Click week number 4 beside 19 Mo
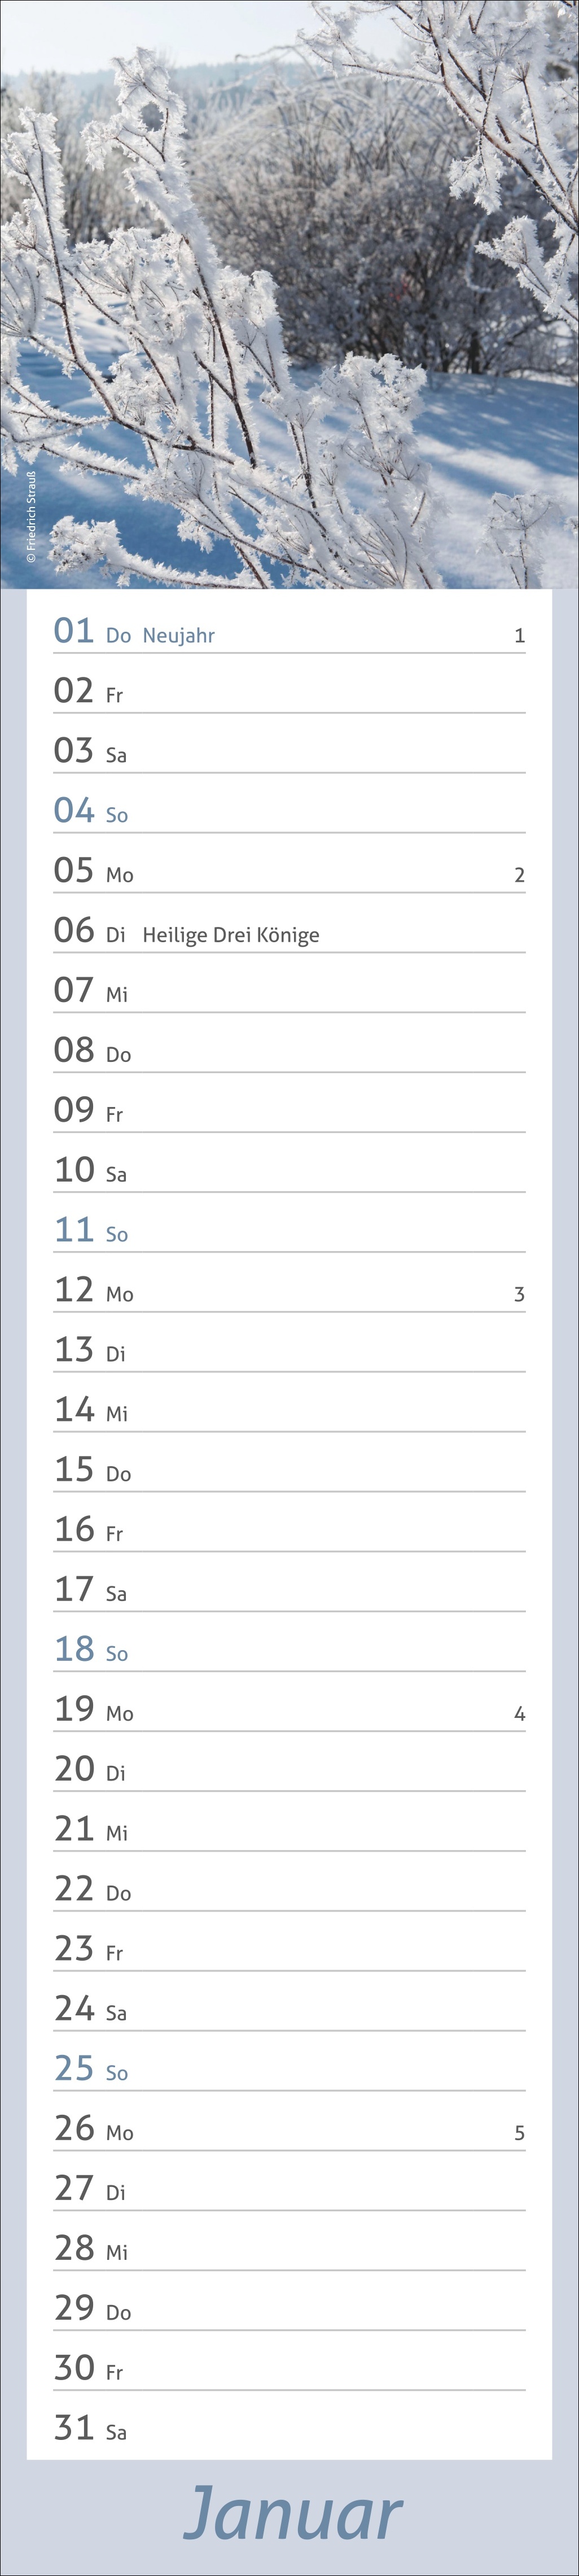This screenshot has height=2576, width=579. (519, 1714)
